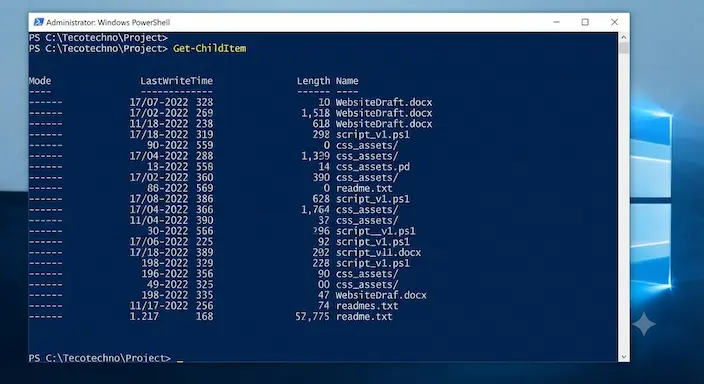Screen dimensions: 704x384
Task: Click the length value '1,518'
Action: coord(316,113)
